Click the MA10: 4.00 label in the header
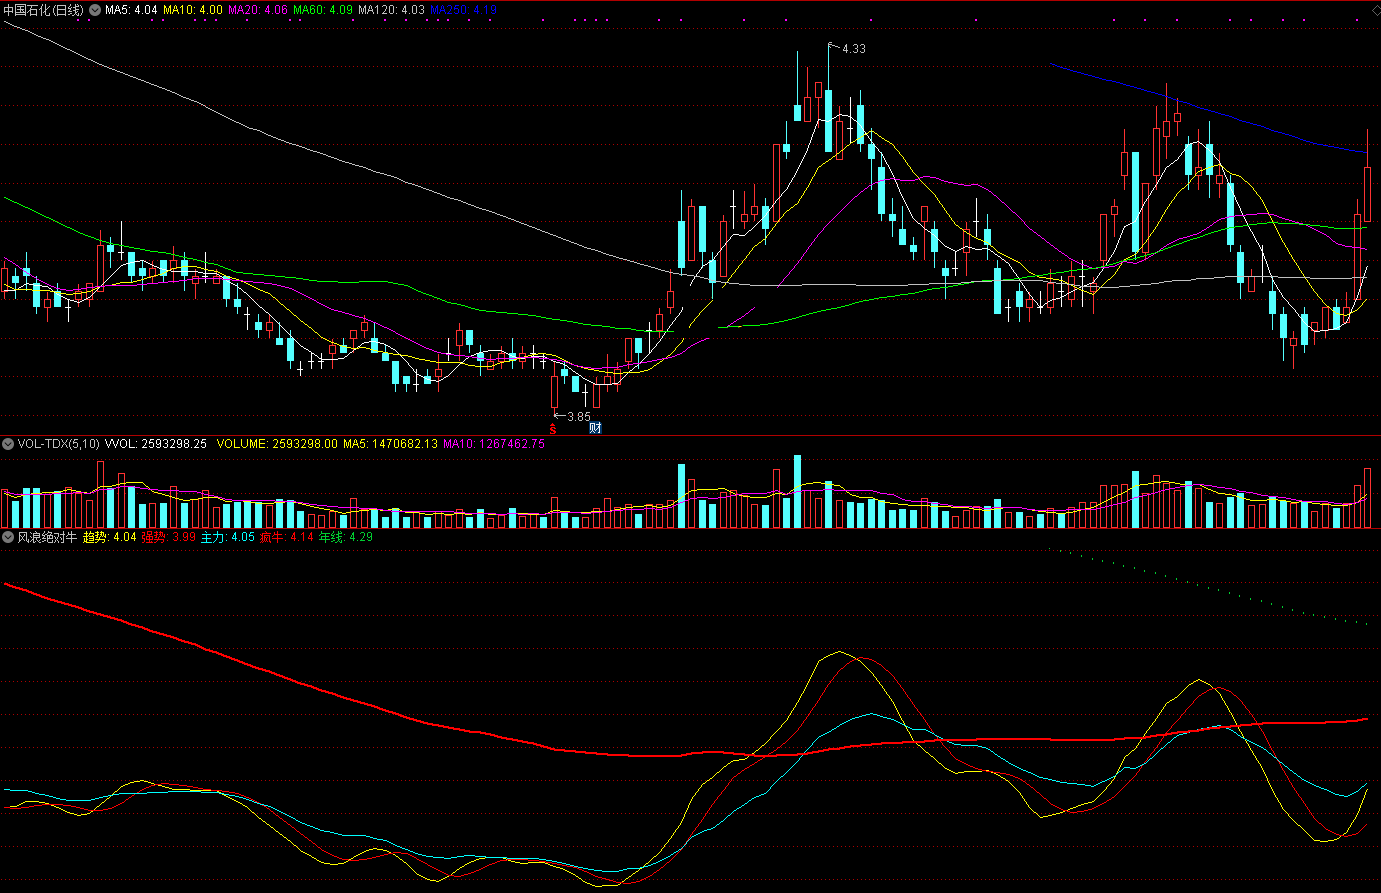This screenshot has width=1381, height=893. click(193, 9)
